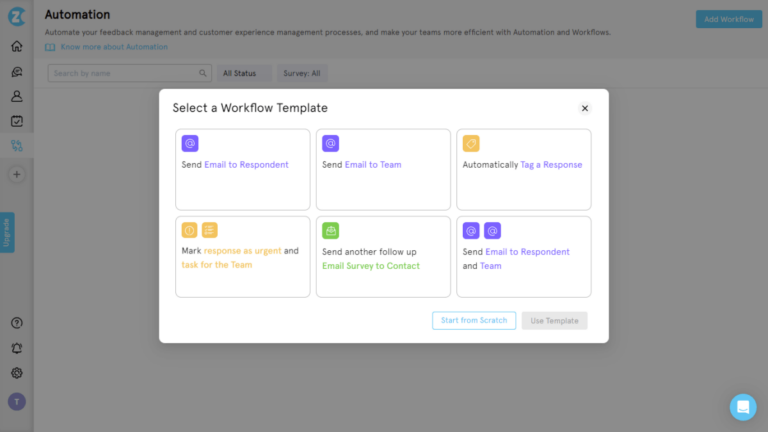Open the chat support bubble icon
The image size is (768, 432).
coord(743,407)
